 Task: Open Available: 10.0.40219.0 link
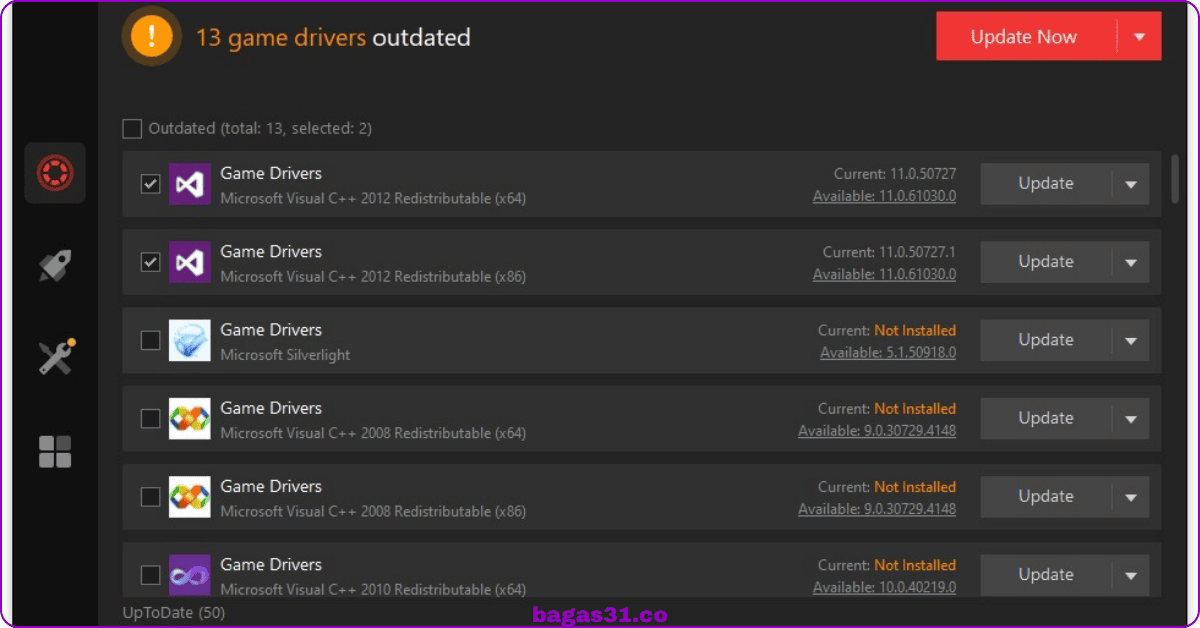pos(884,587)
